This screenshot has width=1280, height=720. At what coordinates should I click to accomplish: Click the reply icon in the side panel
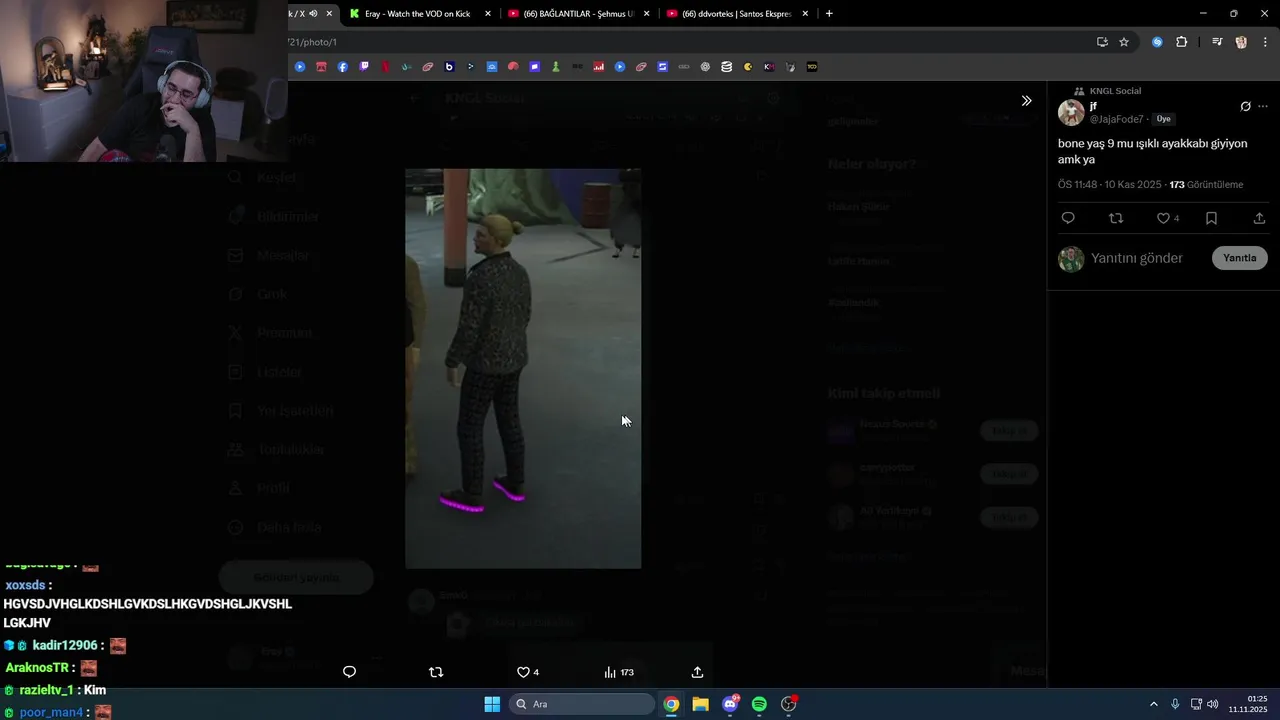(x=1068, y=218)
